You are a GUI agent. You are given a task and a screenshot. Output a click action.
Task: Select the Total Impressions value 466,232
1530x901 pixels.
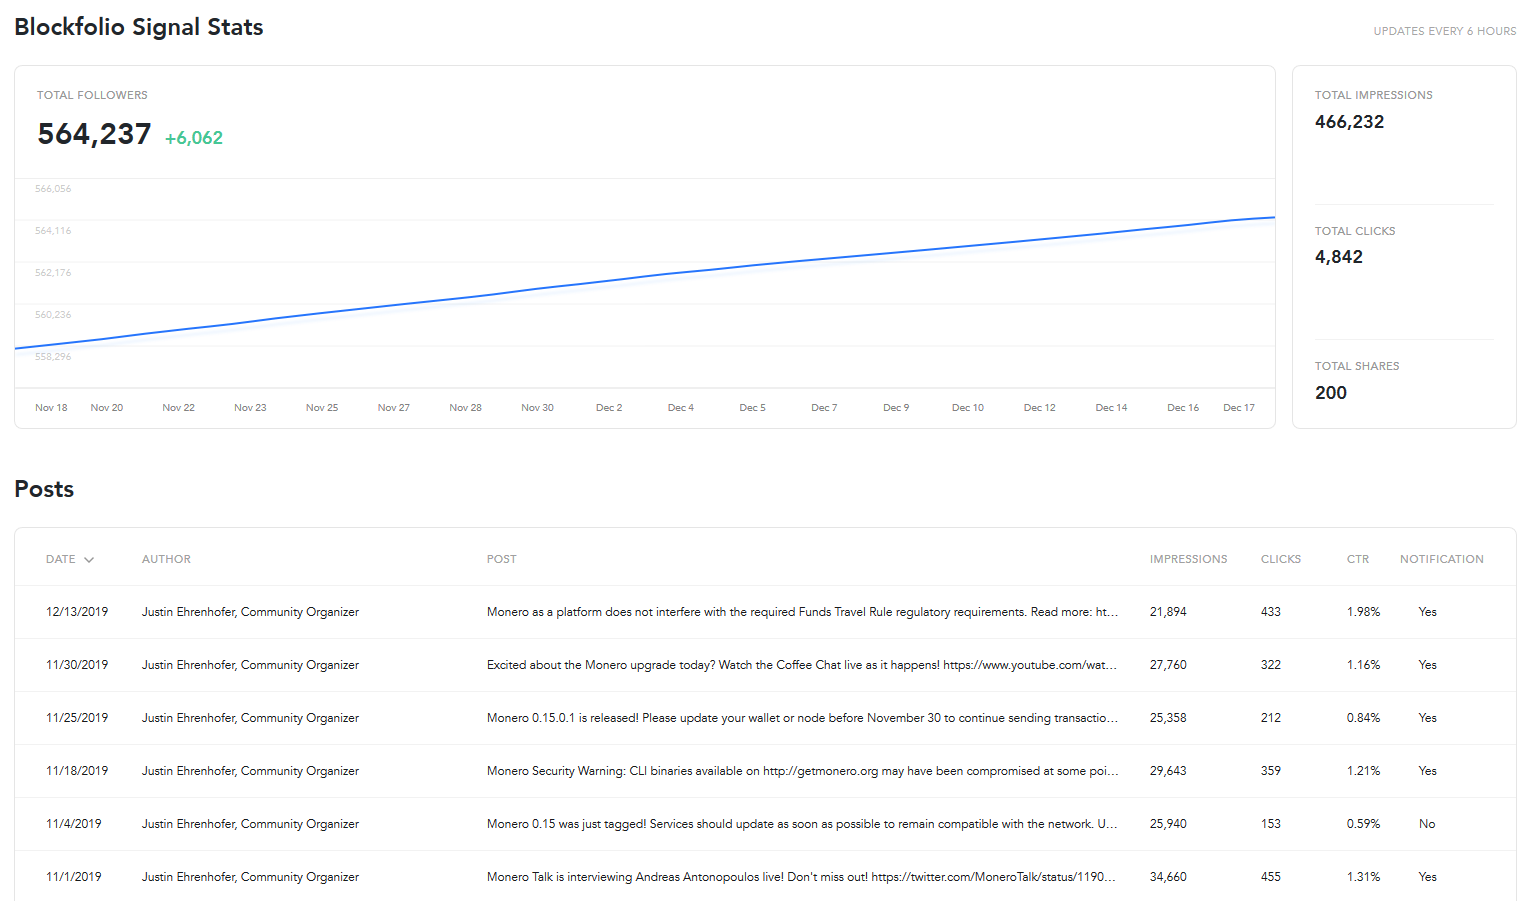(1349, 122)
